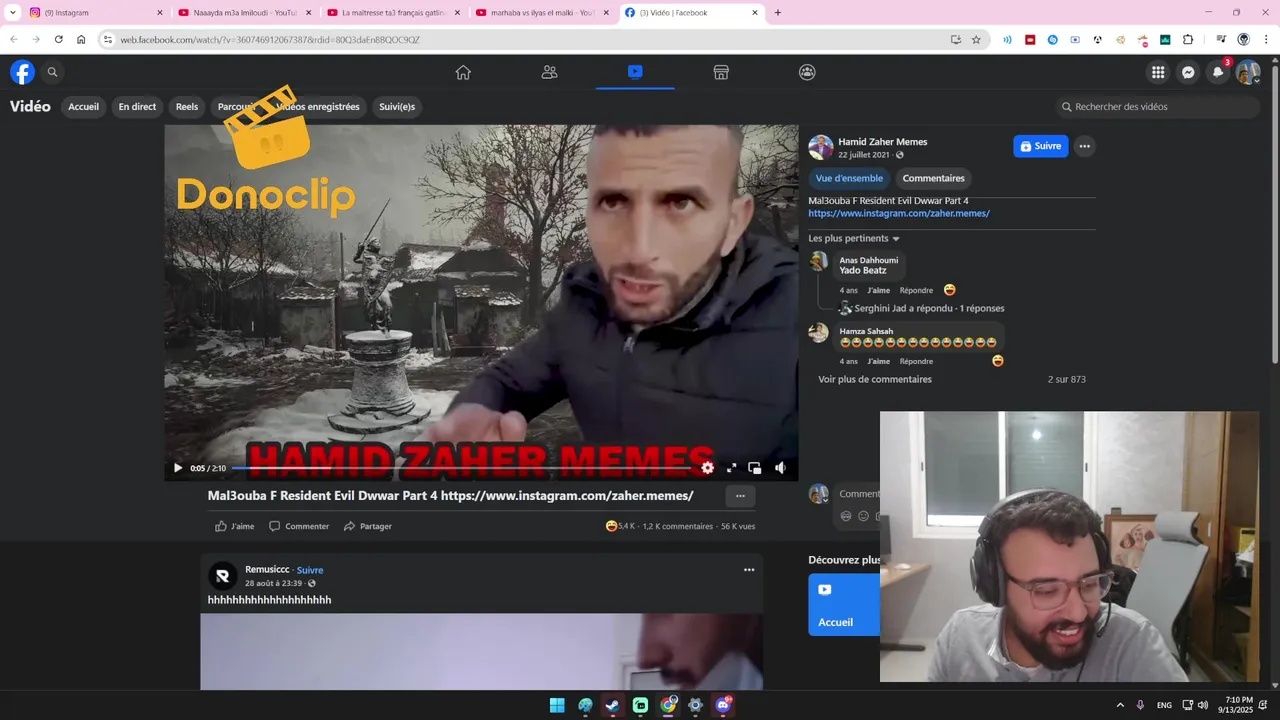Bookmark this page with the star icon
The image size is (1280, 720).
click(976, 39)
